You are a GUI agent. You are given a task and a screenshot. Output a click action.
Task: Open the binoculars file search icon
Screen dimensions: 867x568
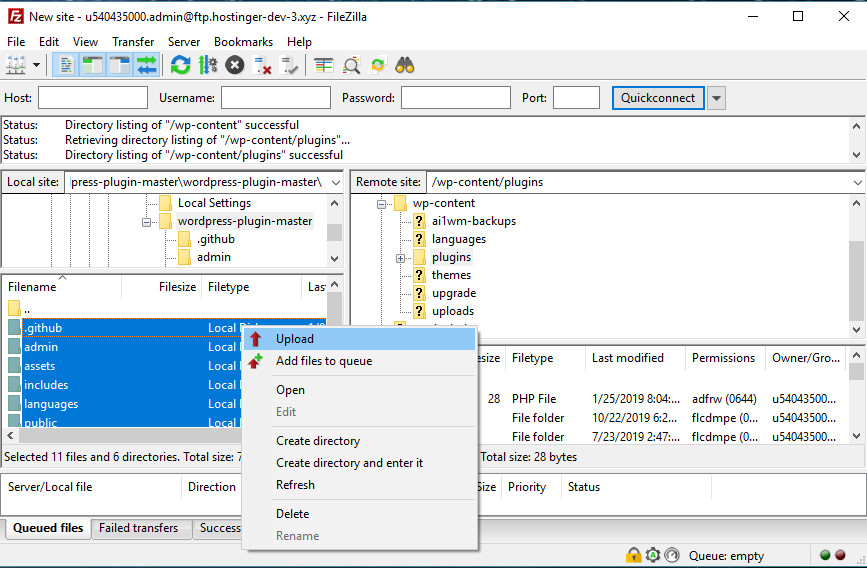(405, 65)
